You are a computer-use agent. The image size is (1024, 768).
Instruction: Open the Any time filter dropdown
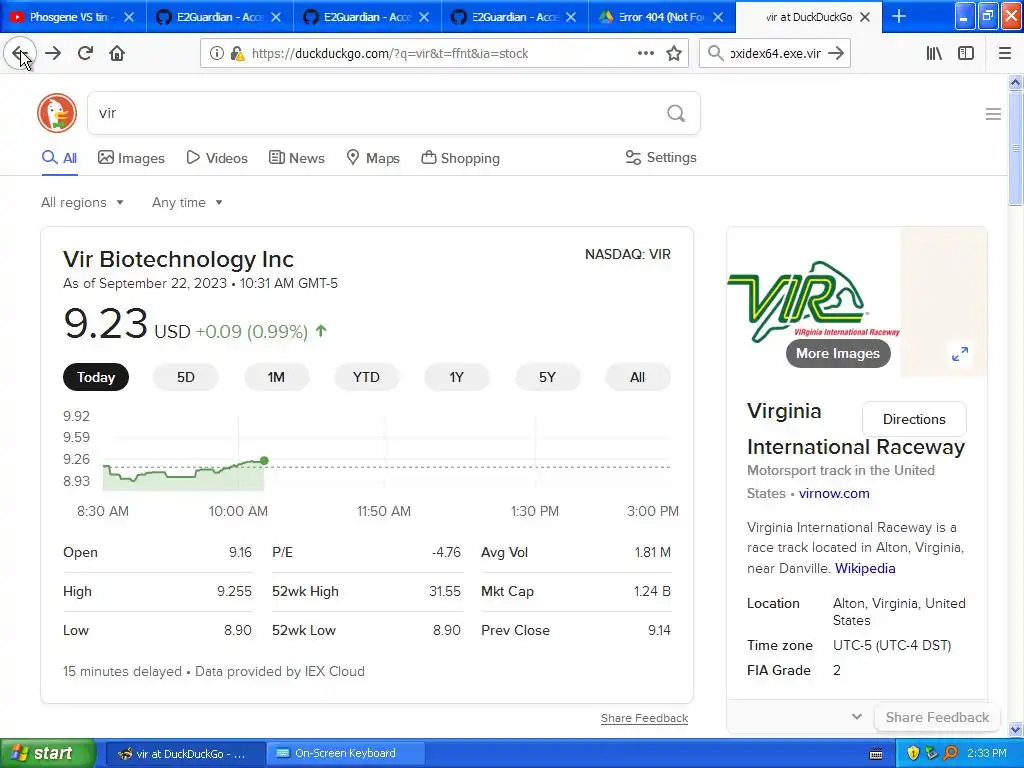187,202
